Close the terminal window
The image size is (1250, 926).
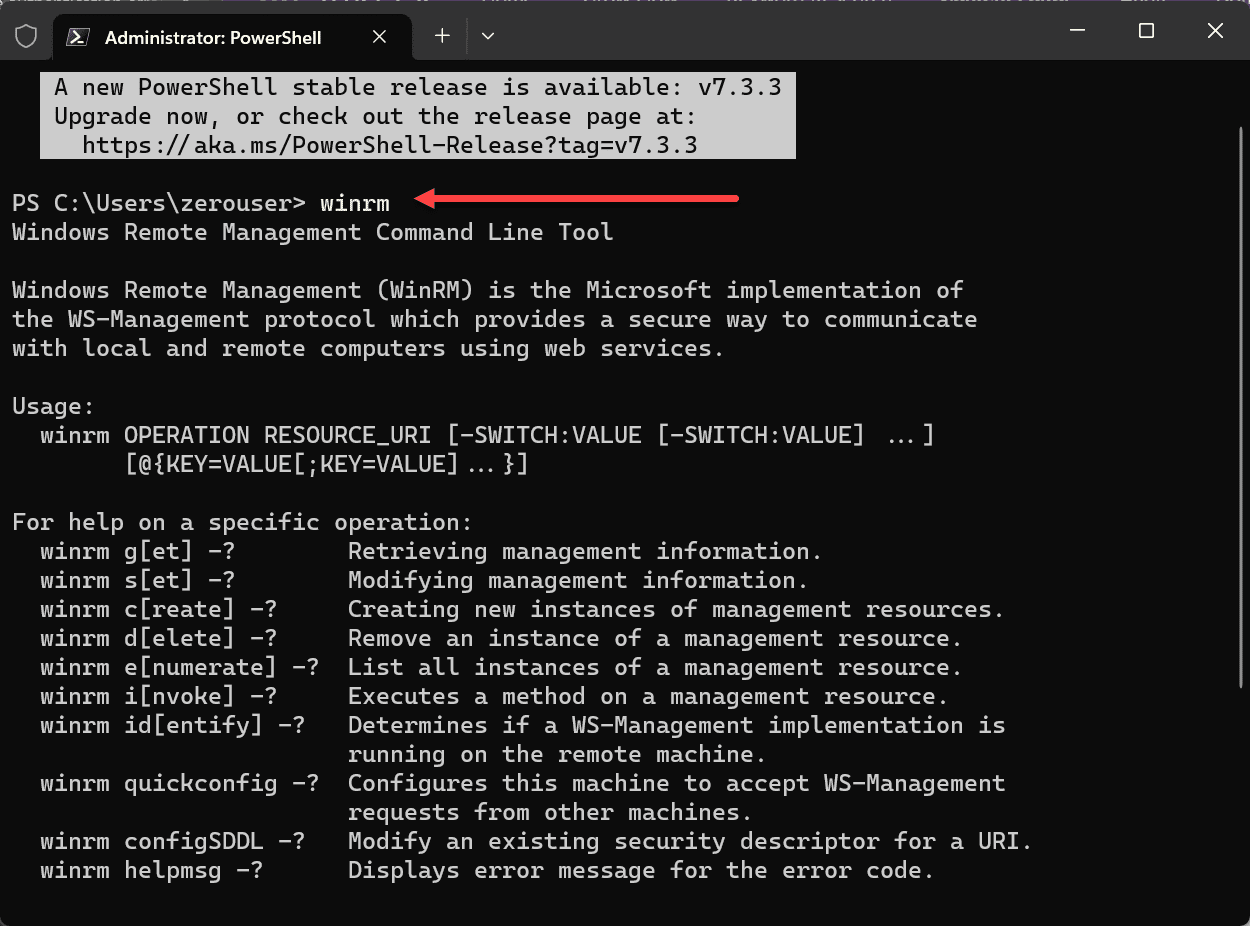click(1215, 31)
